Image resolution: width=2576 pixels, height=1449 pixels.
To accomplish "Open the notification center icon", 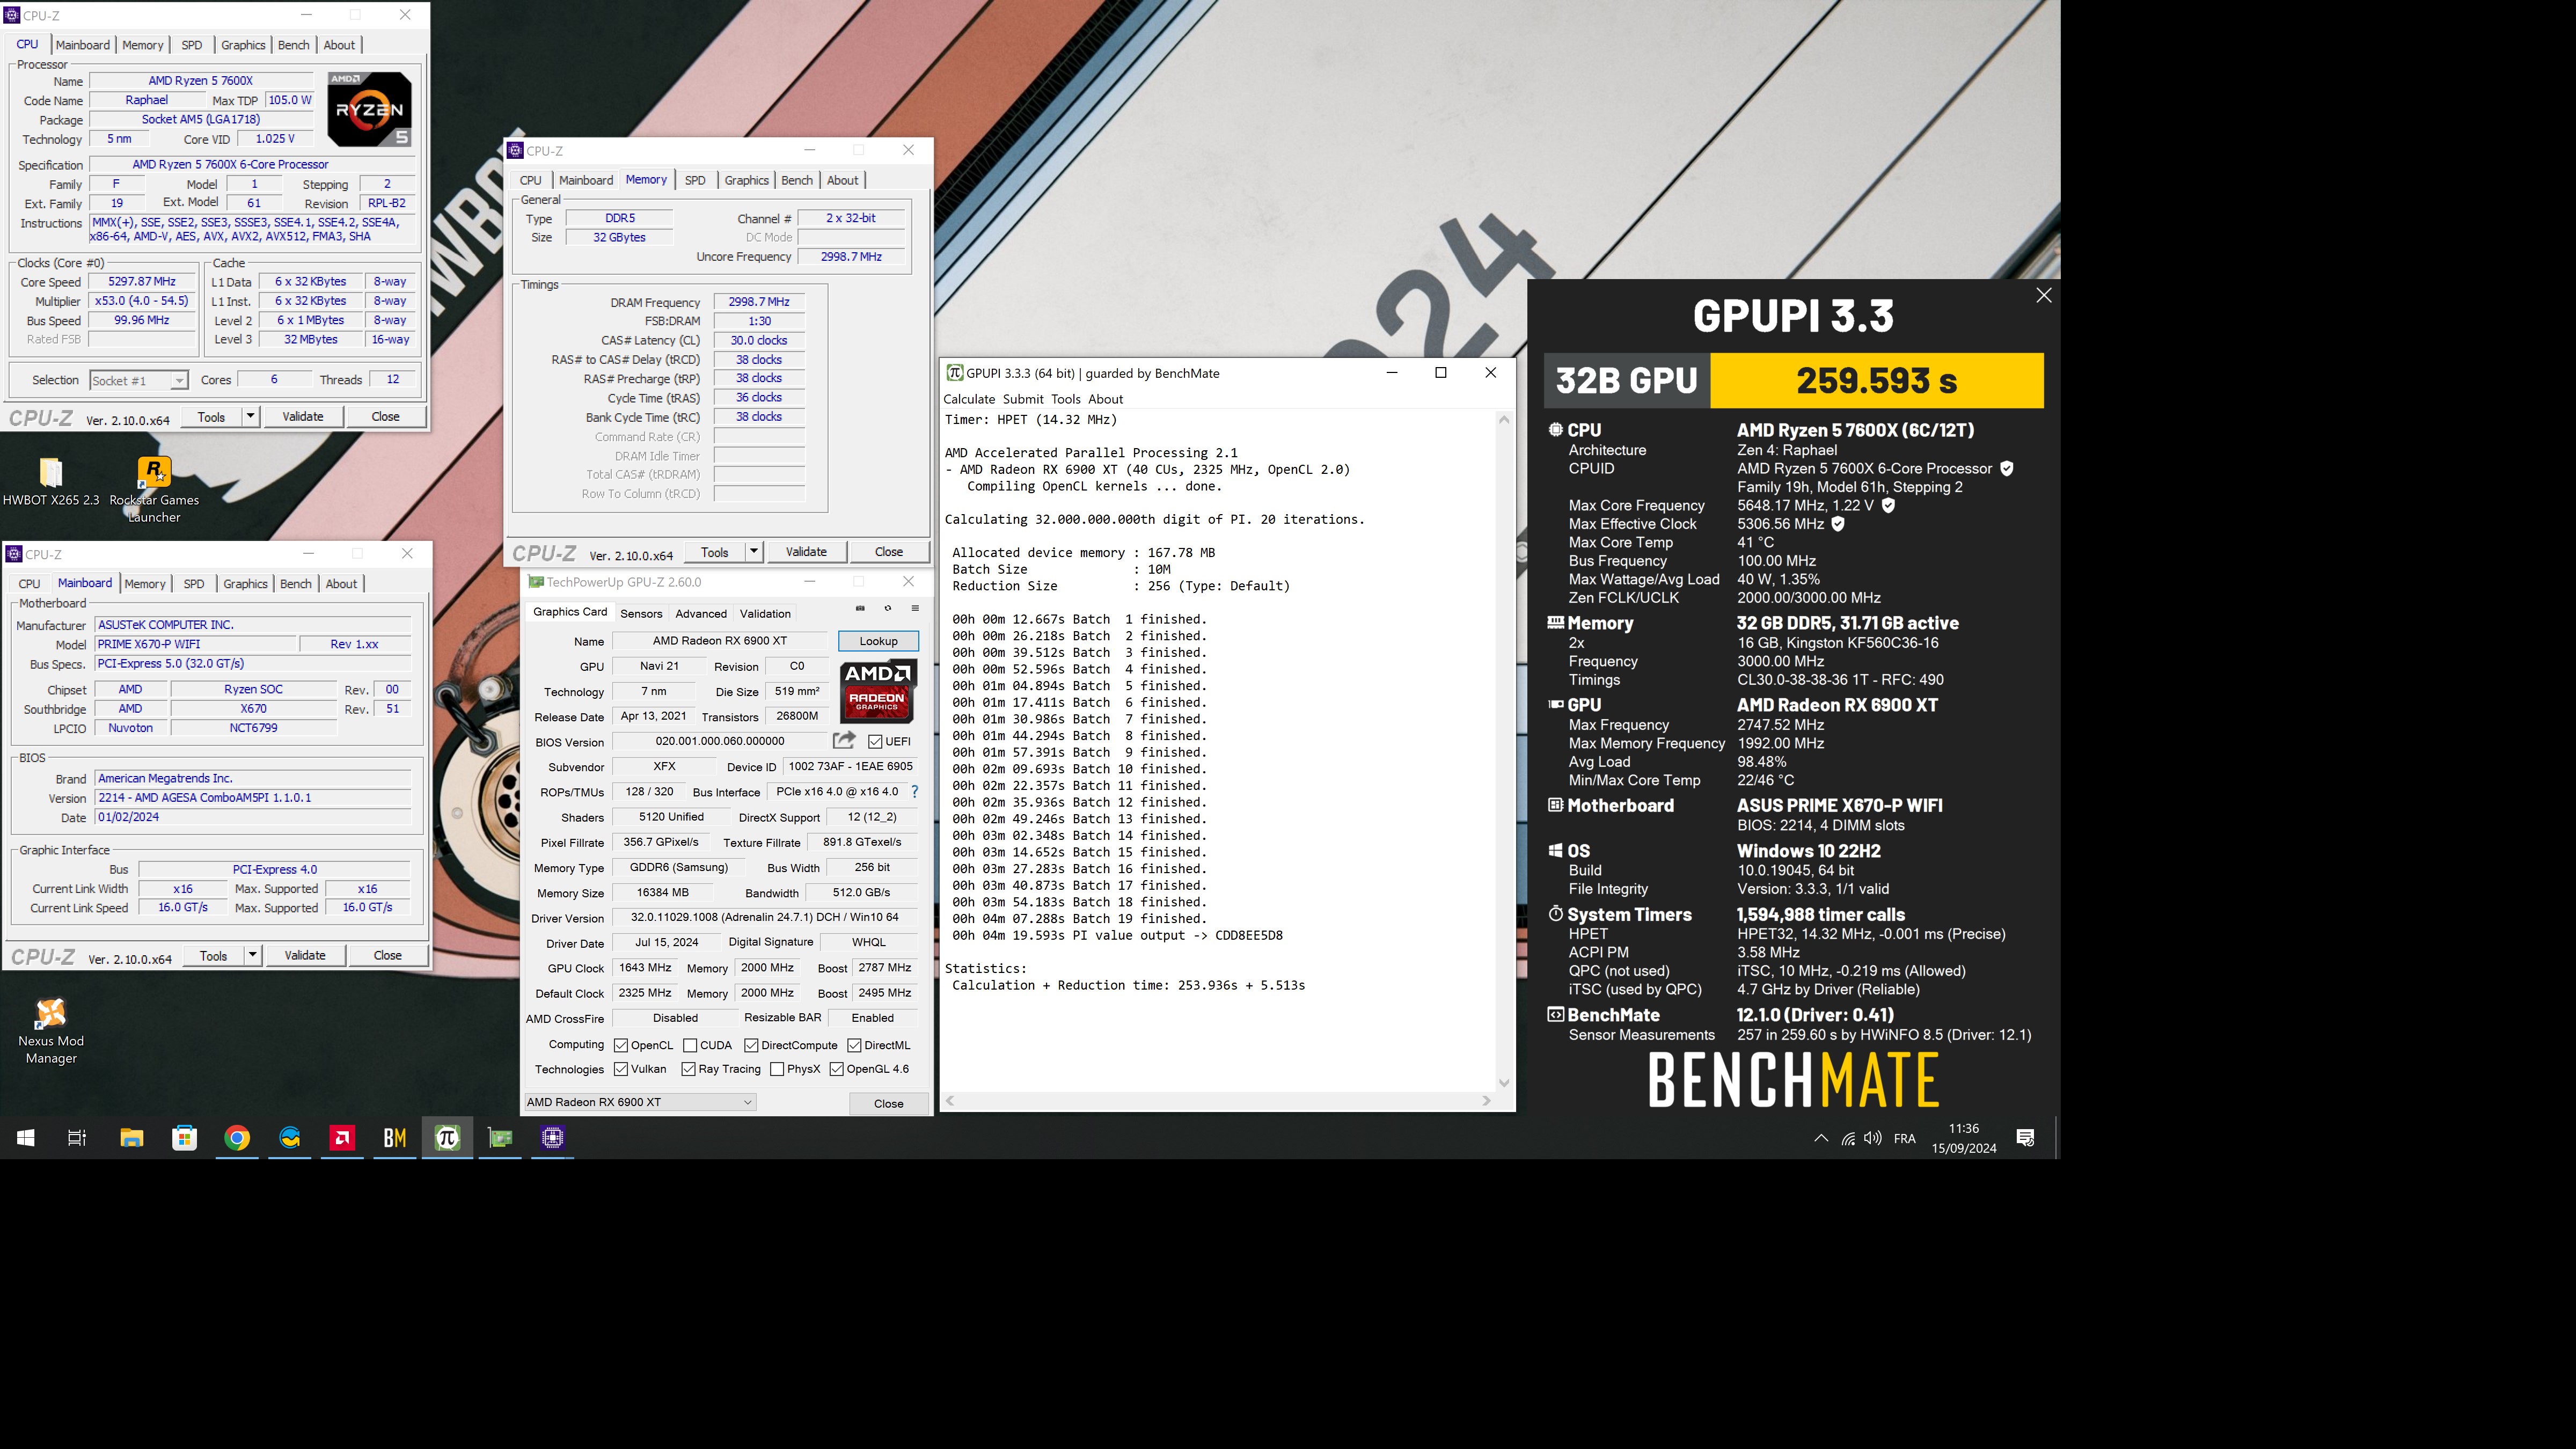I will [2026, 1138].
